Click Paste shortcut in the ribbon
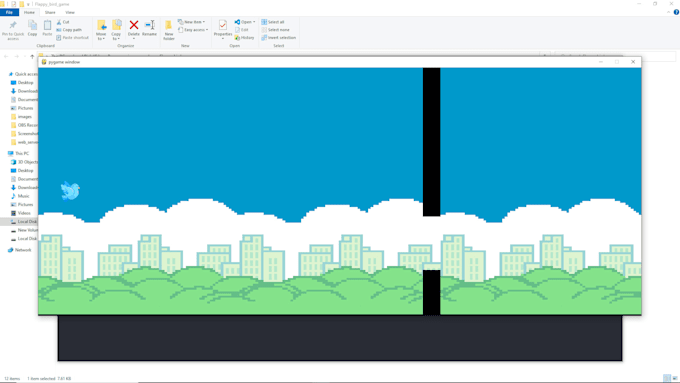This screenshot has height=383, width=680. pyautogui.click(x=72, y=38)
